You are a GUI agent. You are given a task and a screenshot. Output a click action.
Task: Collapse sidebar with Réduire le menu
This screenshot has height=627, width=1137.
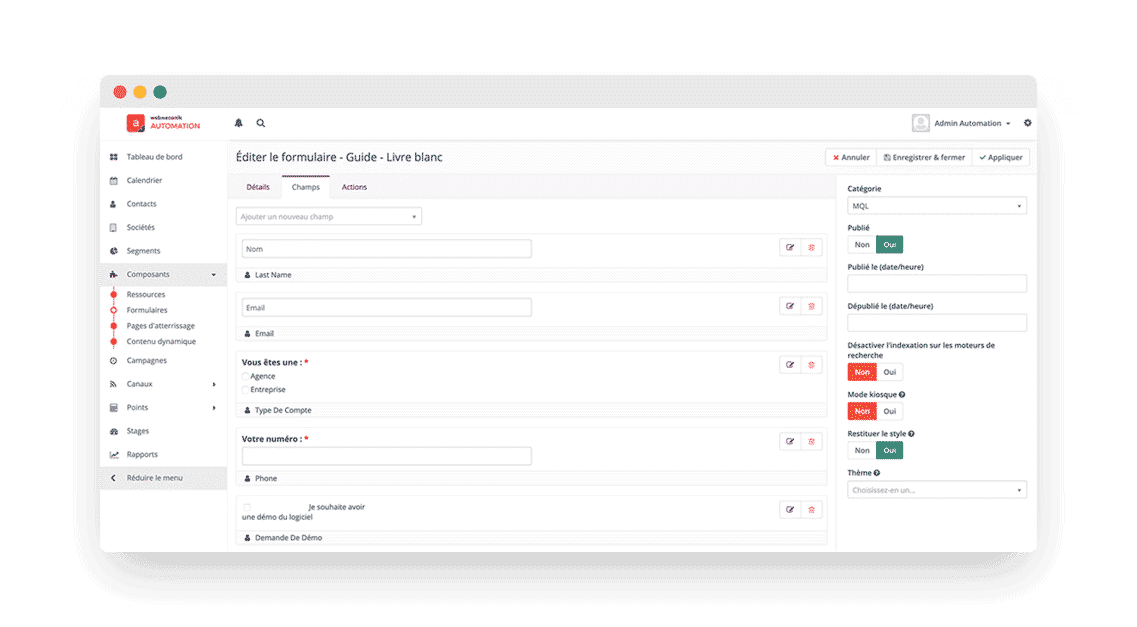163,478
